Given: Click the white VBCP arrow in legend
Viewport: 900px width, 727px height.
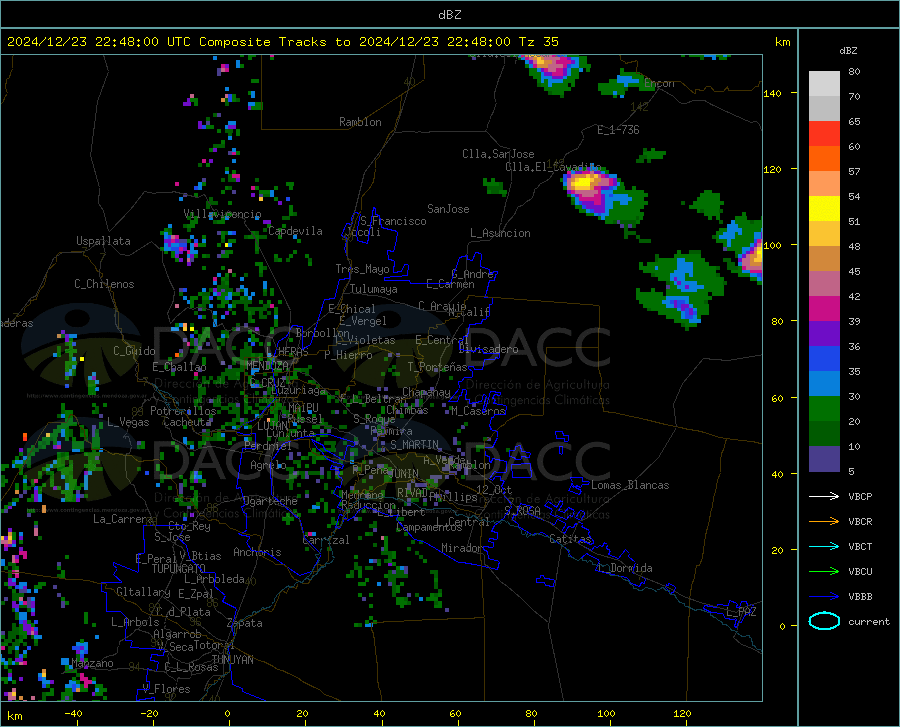Looking at the screenshot, I should 824,496.
